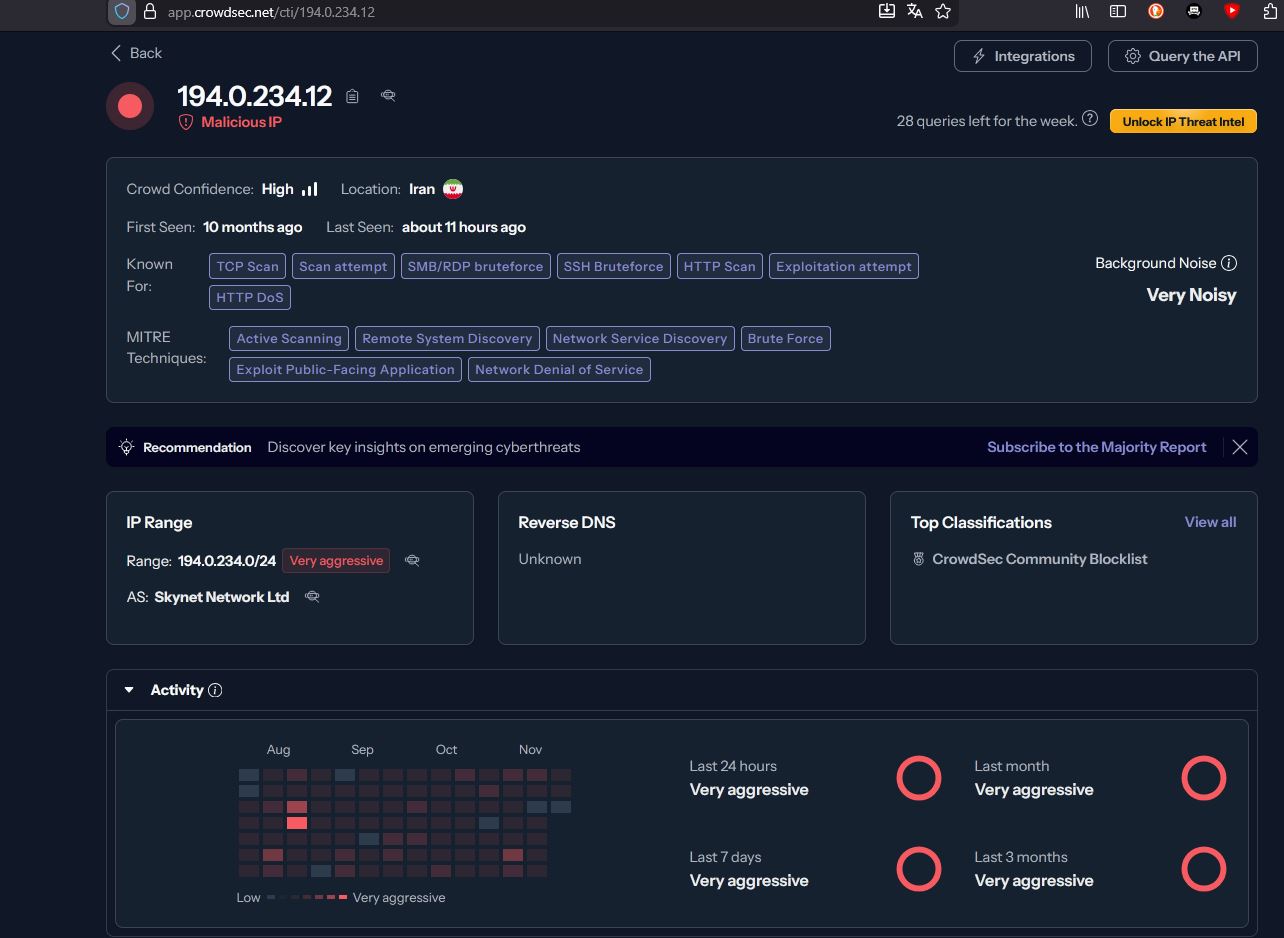Viewport: 1284px width, 938px height.
Task: Open the Integrations button
Action: [x=1022, y=56]
